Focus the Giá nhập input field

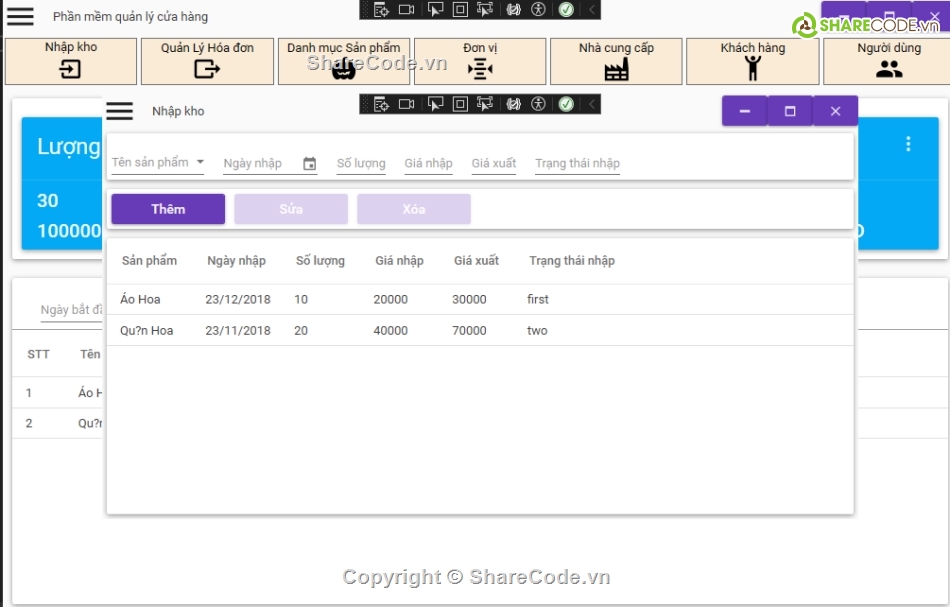point(428,163)
